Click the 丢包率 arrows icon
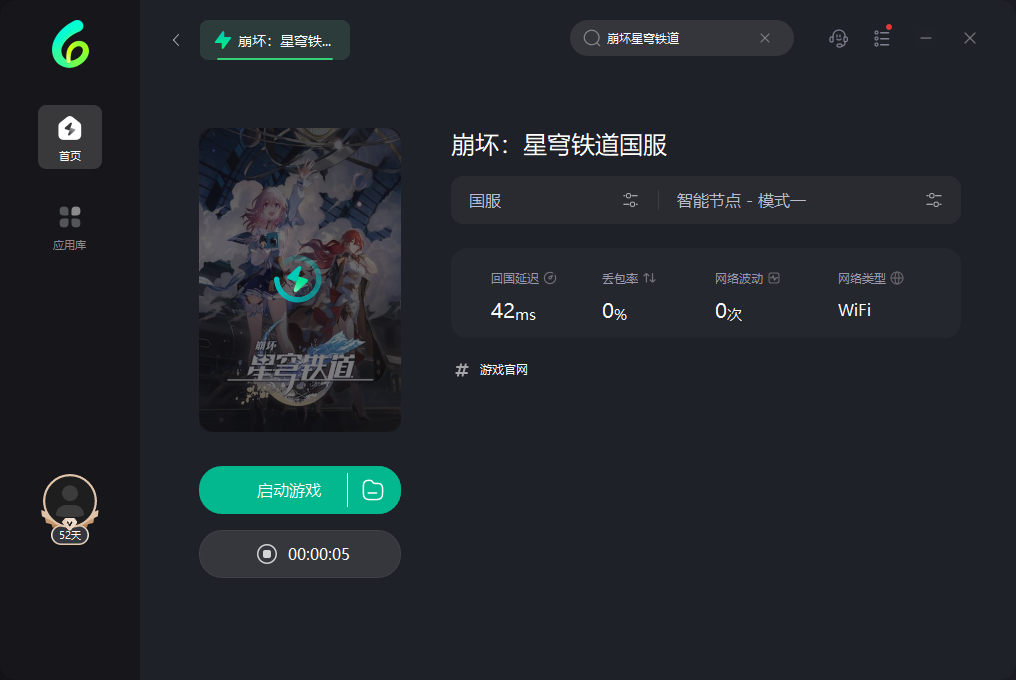 click(x=650, y=278)
